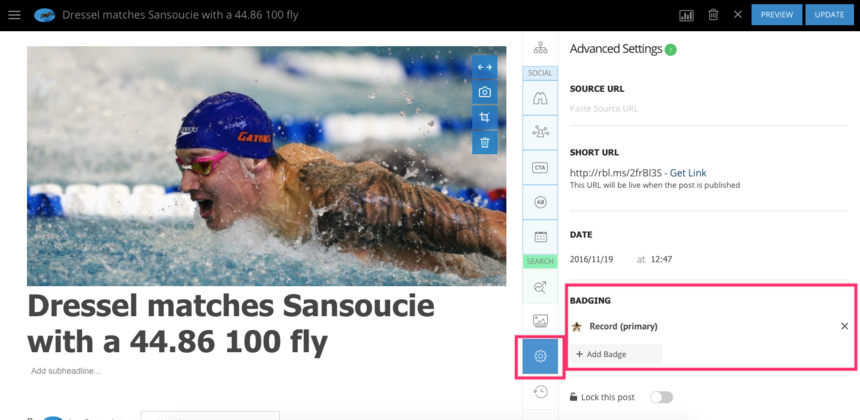
Task: Delete post using top bar trash icon
Action: (713, 15)
